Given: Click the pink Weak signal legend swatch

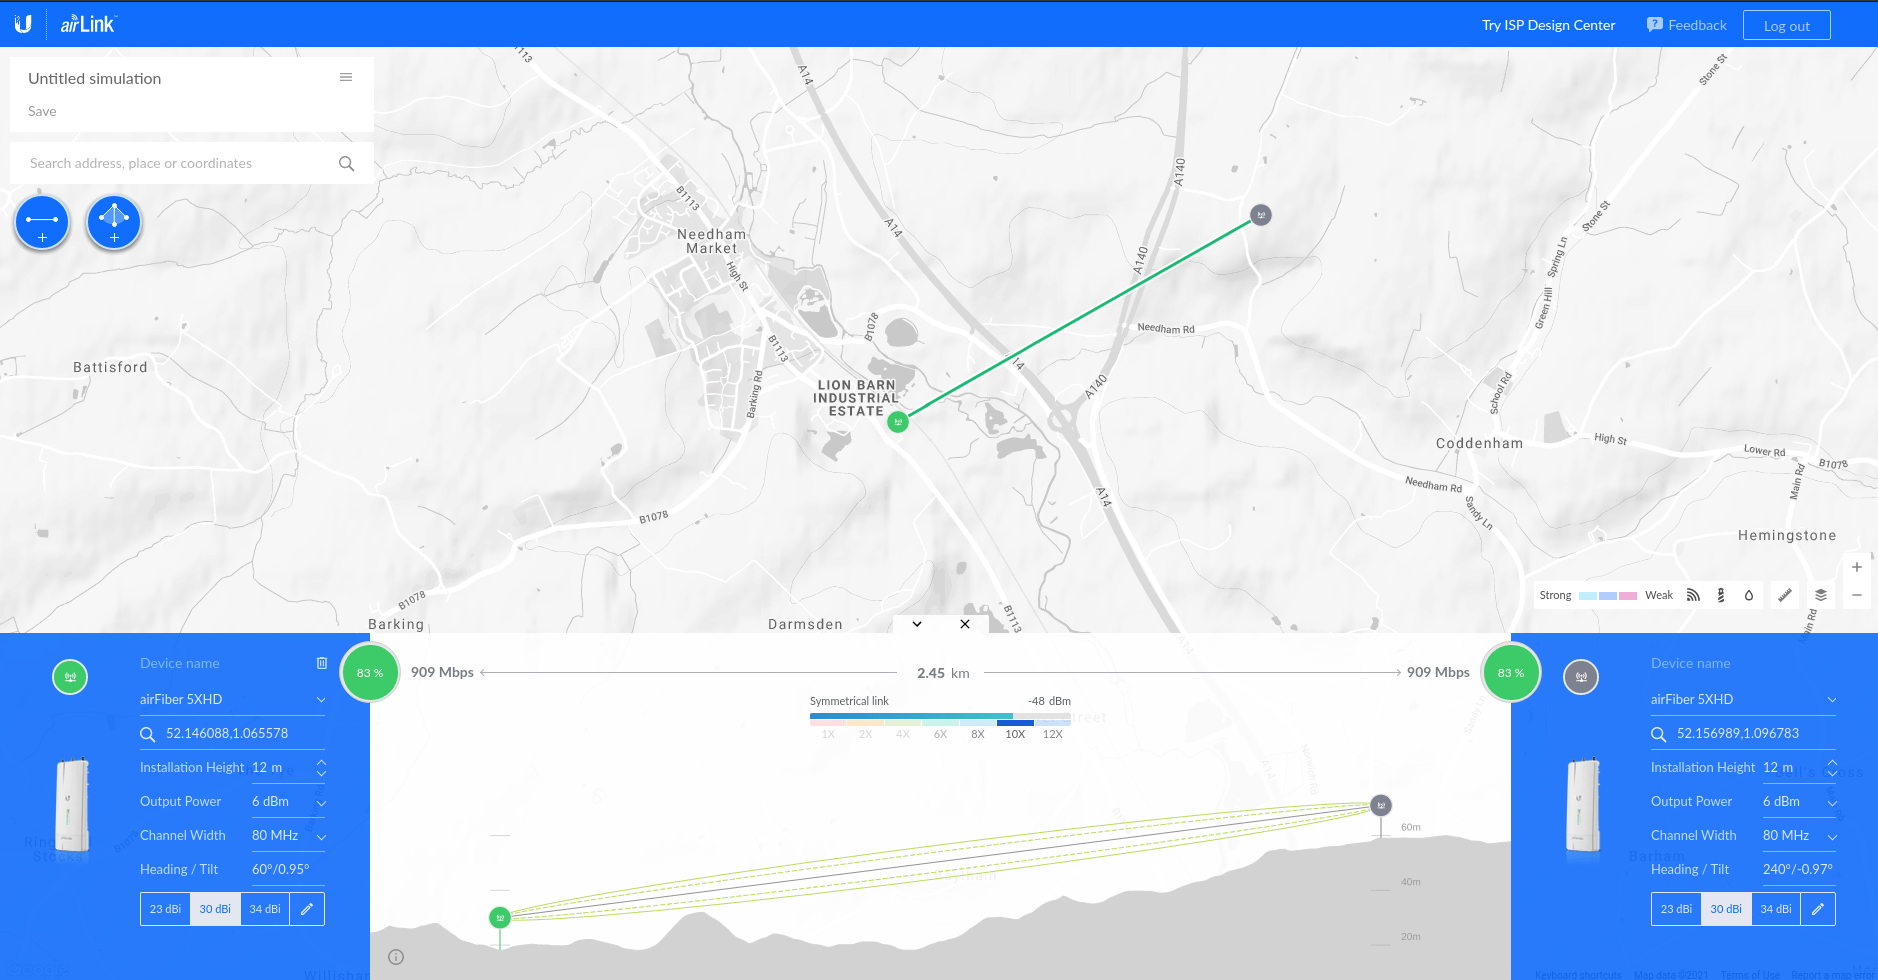Looking at the screenshot, I should [1628, 595].
